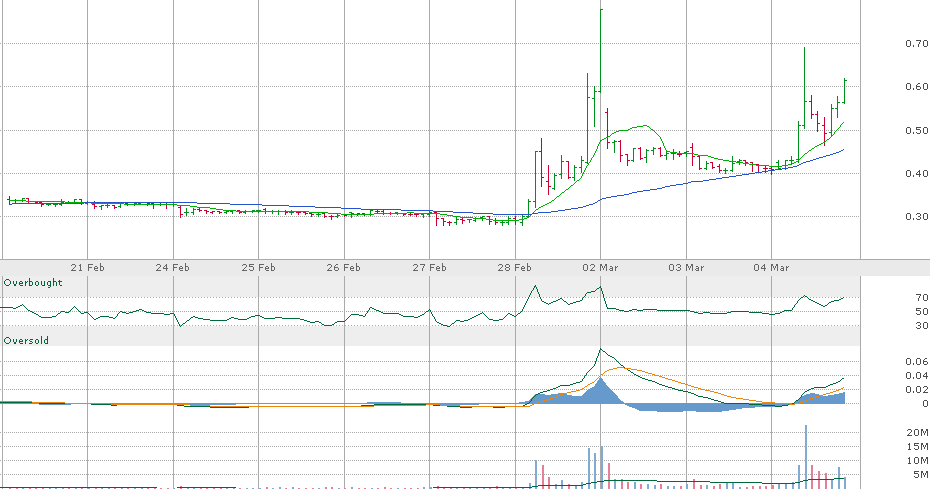The height and width of the screenshot is (489, 930).
Task: Click the 0.60 price axis value
Action: tap(917, 87)
